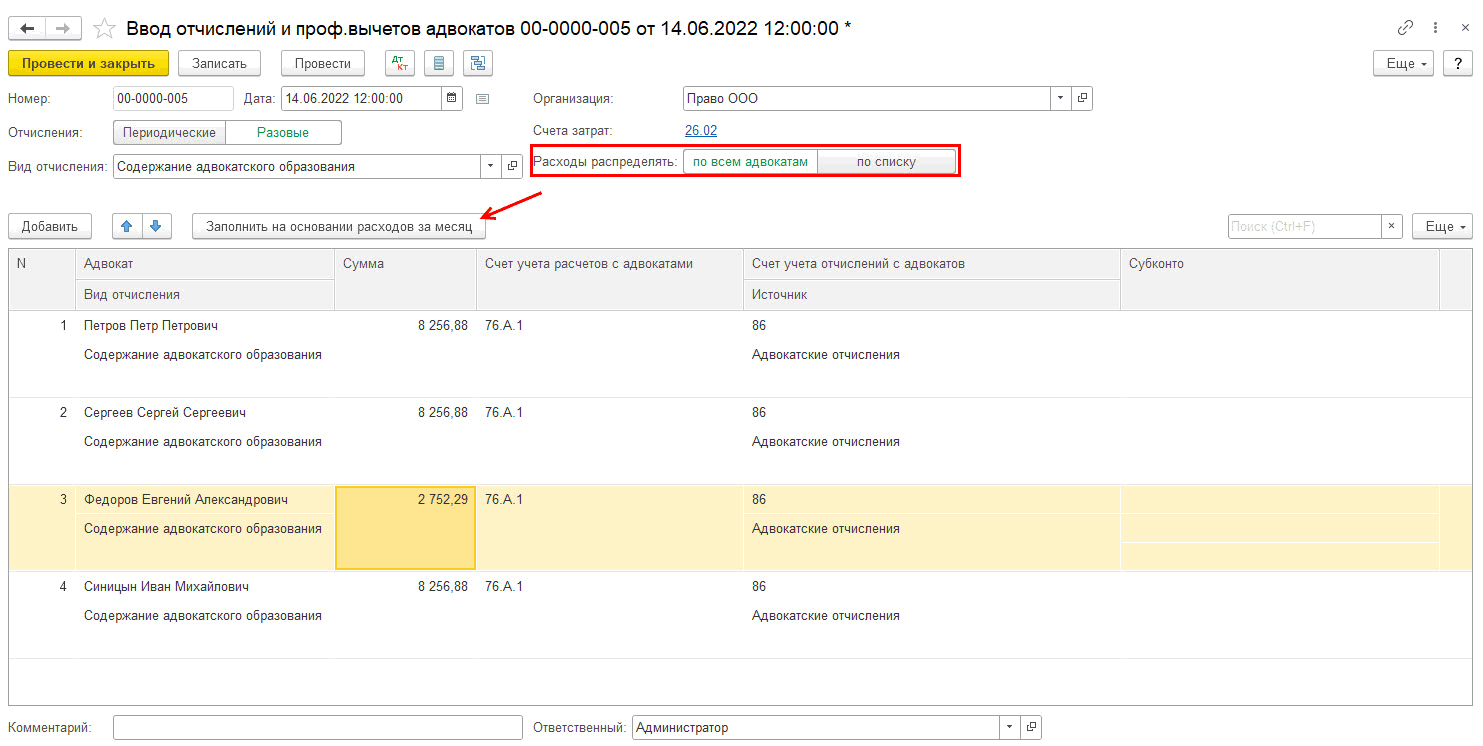Expand the Вид отчисления dropdown

[x=490, y=167]
